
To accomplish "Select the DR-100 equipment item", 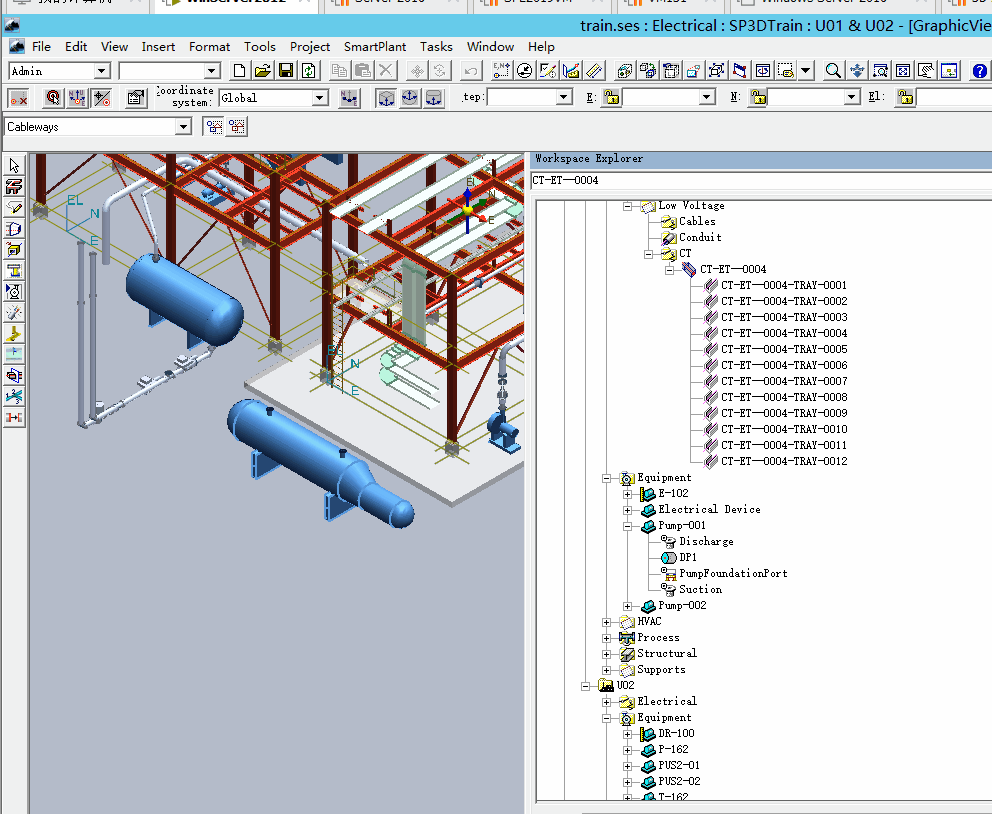I will click(676, 734).
